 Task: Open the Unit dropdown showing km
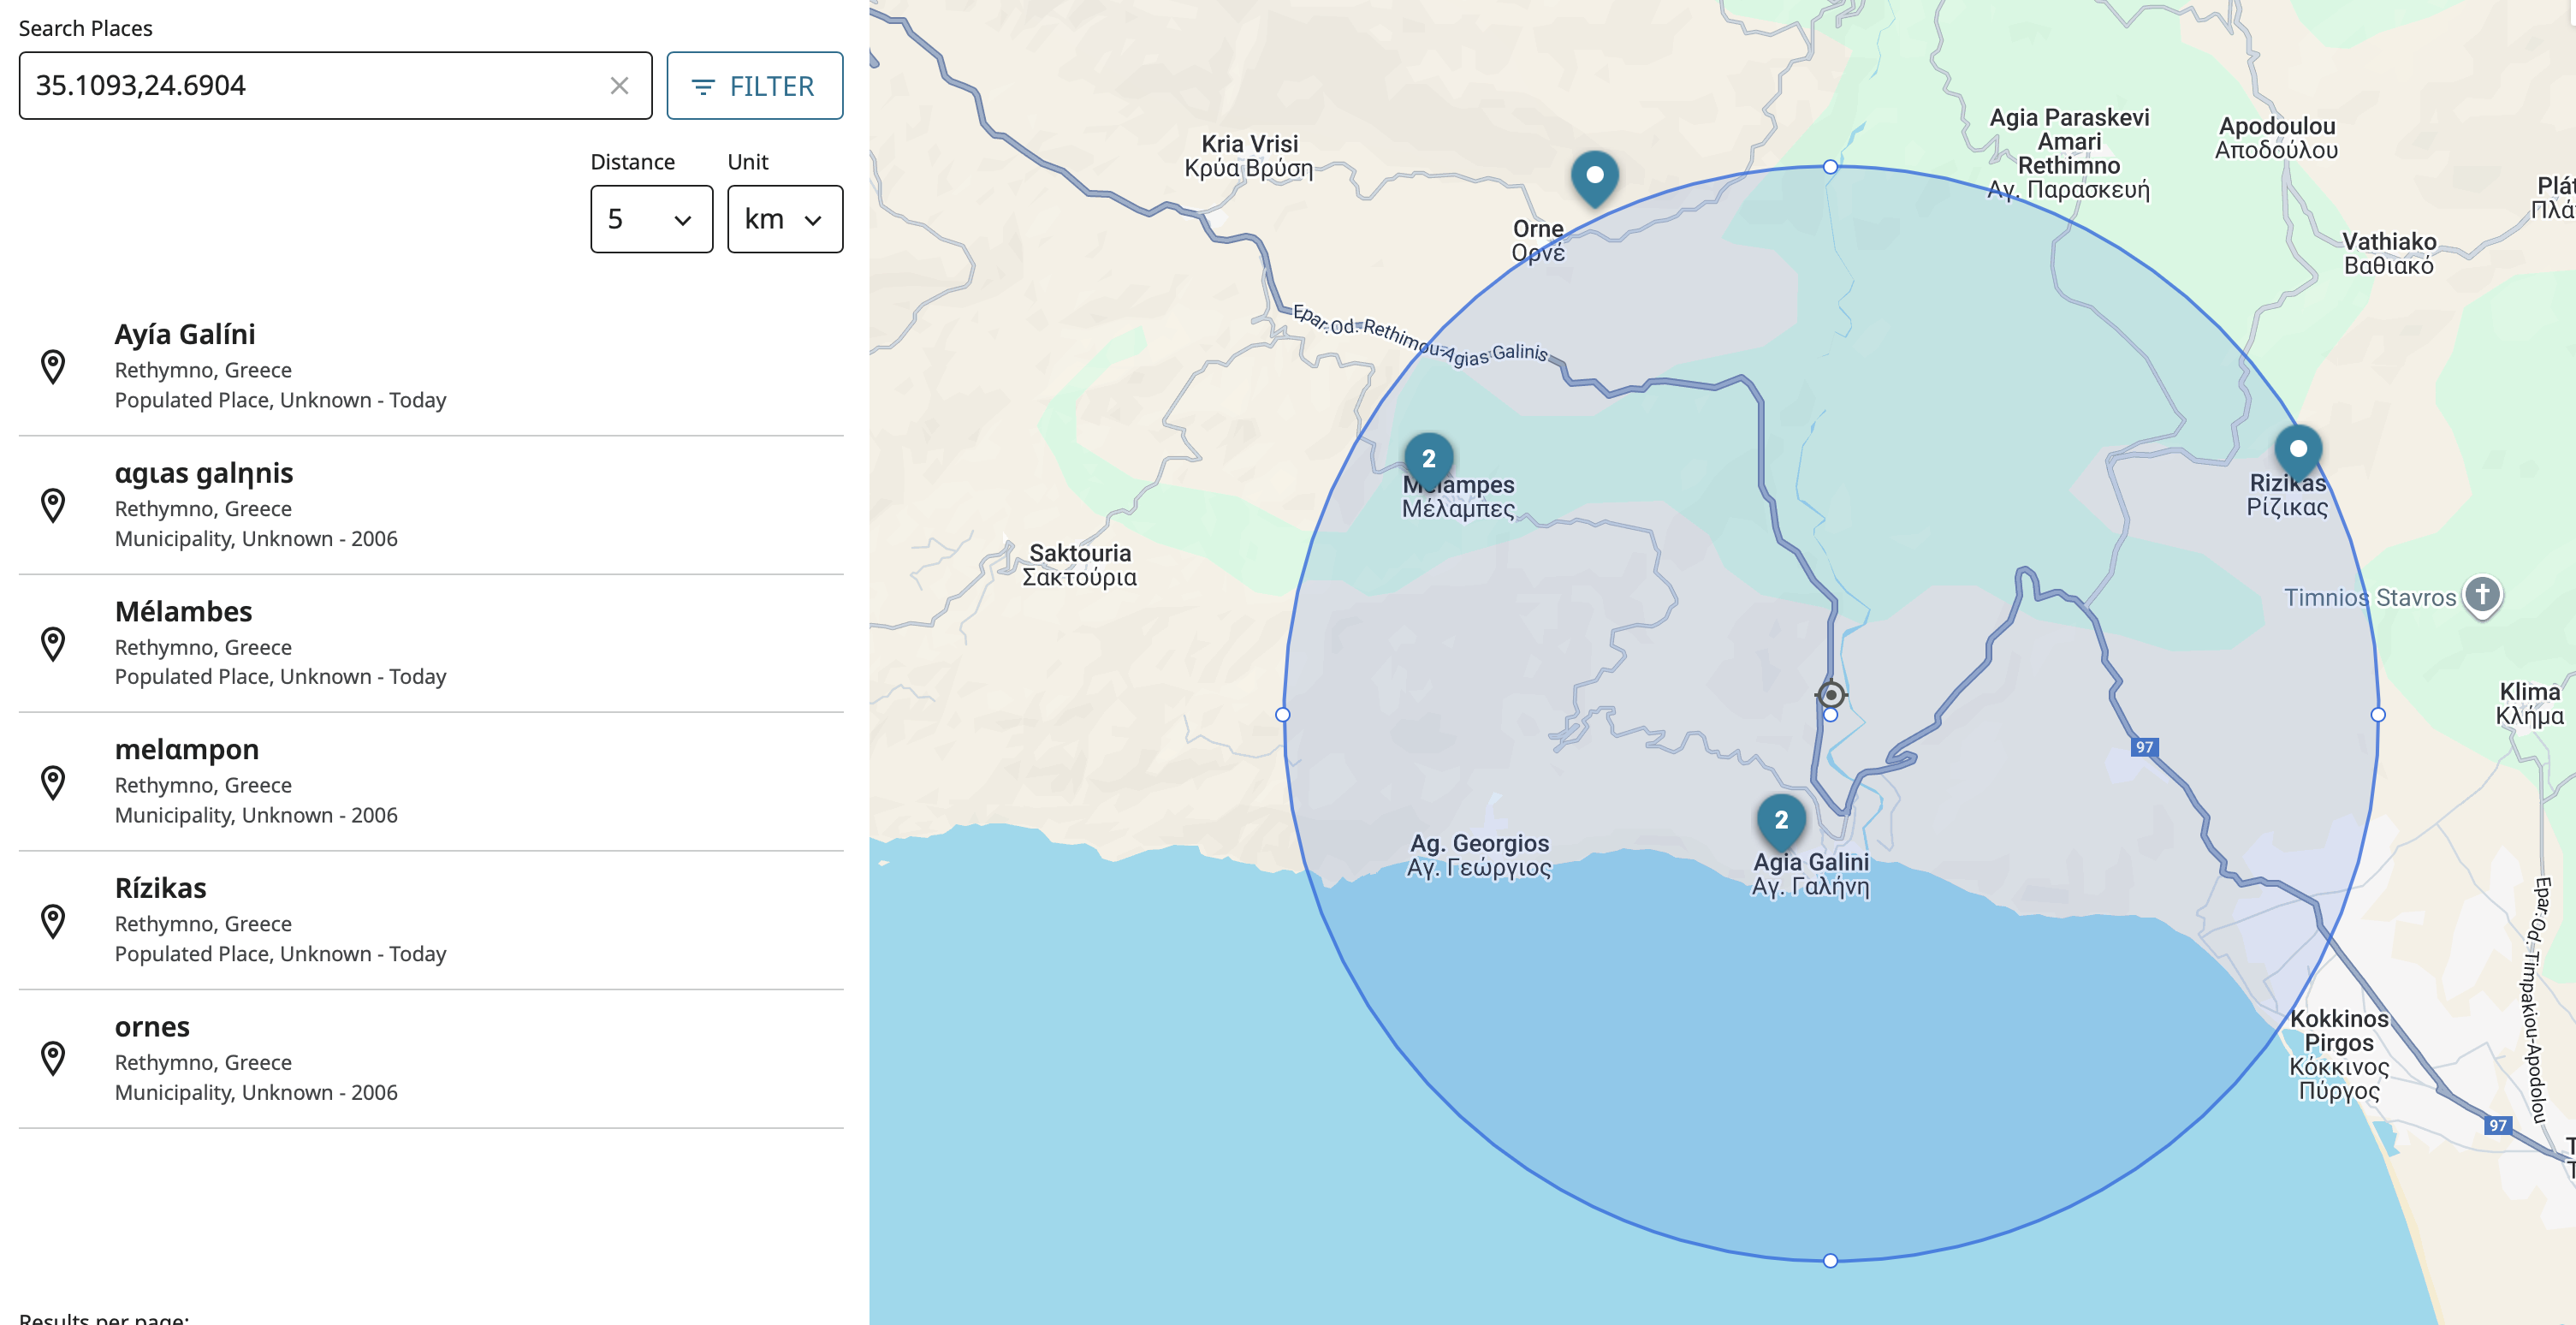(x=784, y=219)
